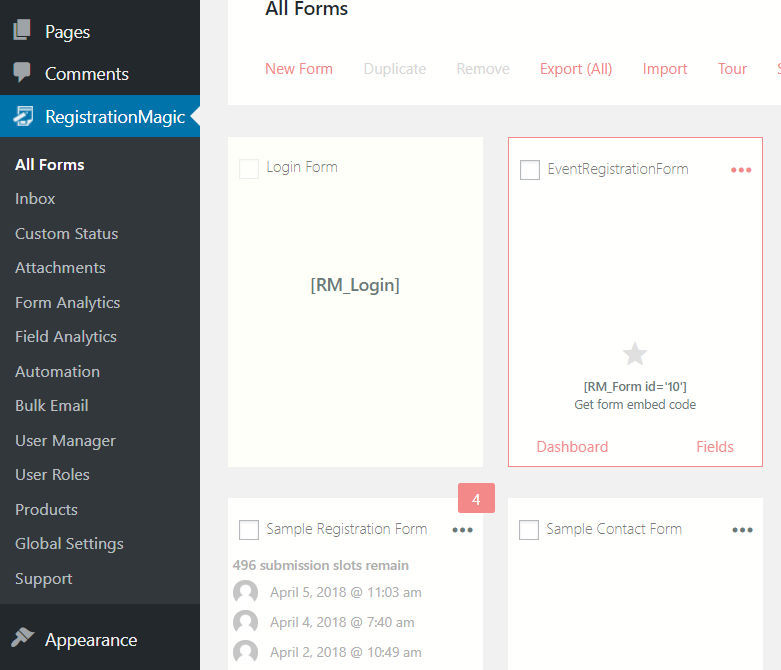This screenshot has width=781, height=670.
Task: Click the red badge showing 4
Action: pyautogui.click(x=476, y=499)
